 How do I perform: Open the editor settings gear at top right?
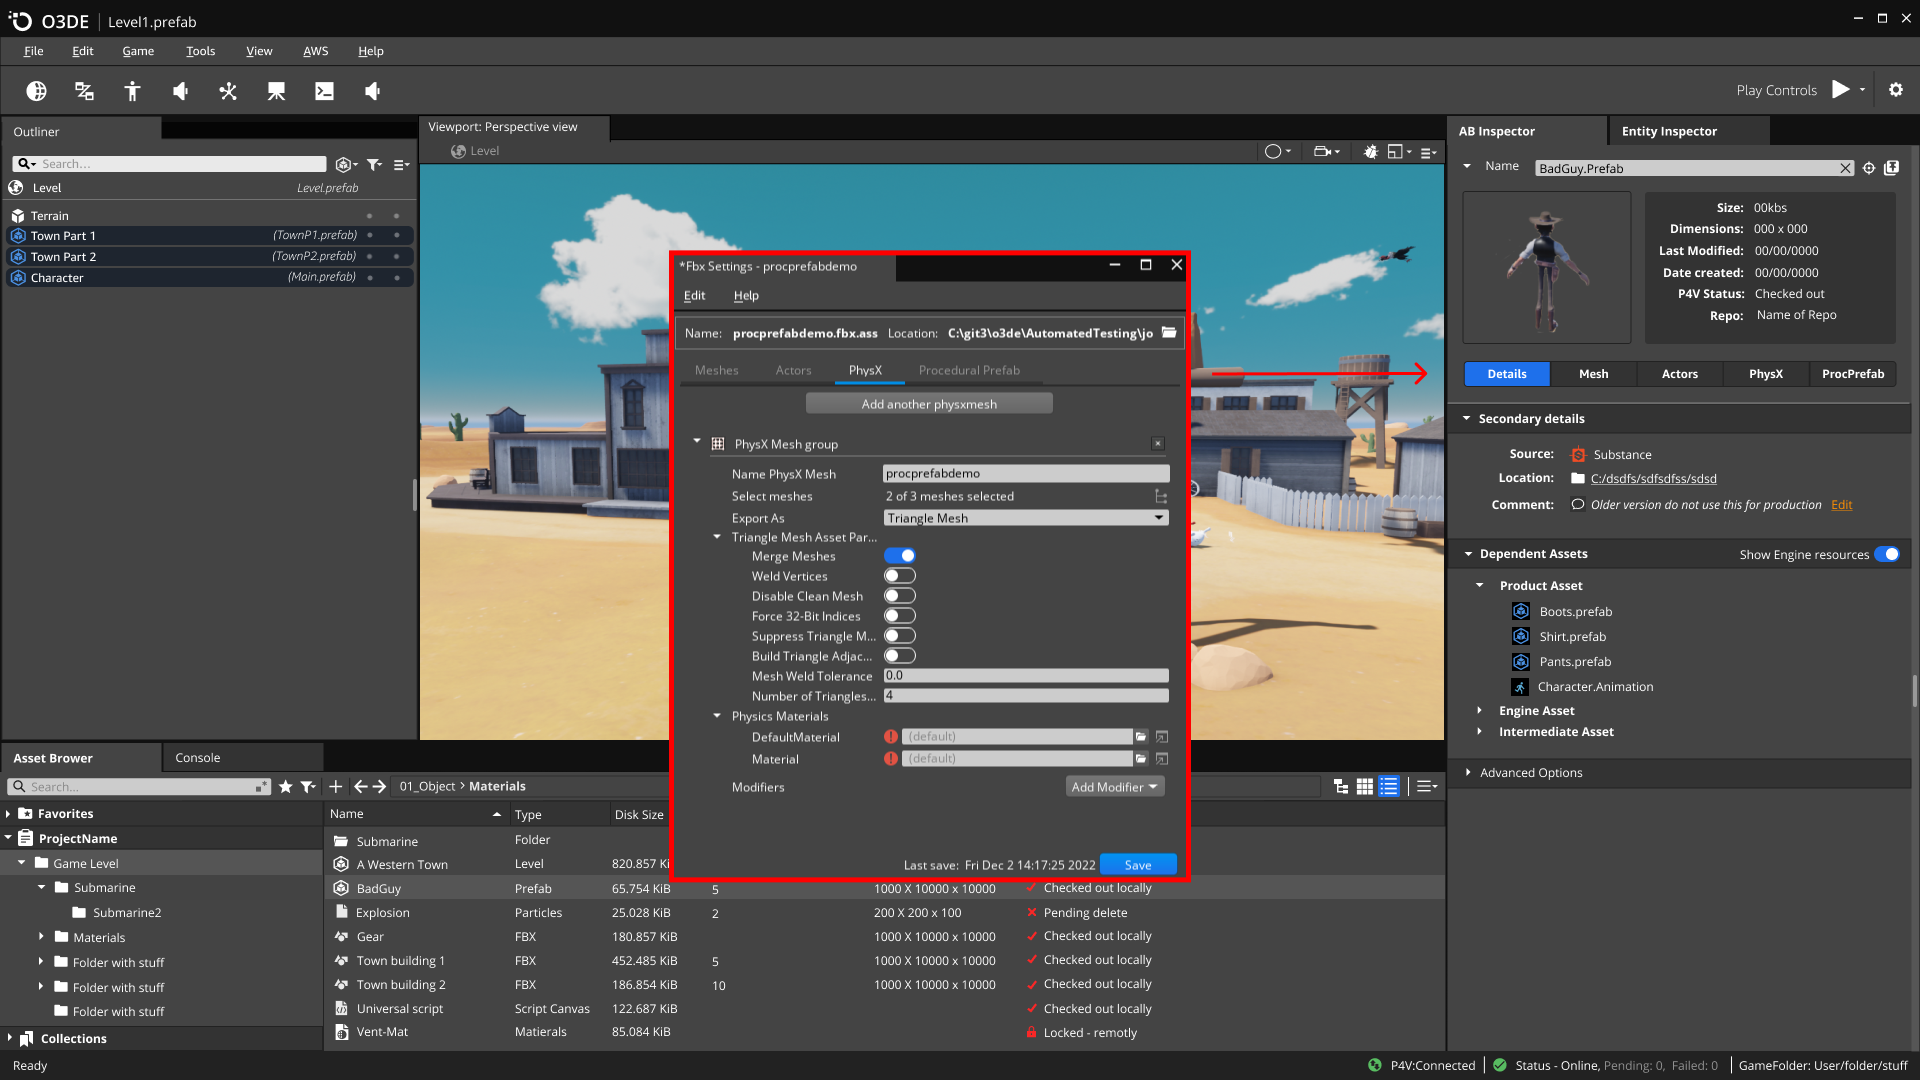click(1896, 89)
